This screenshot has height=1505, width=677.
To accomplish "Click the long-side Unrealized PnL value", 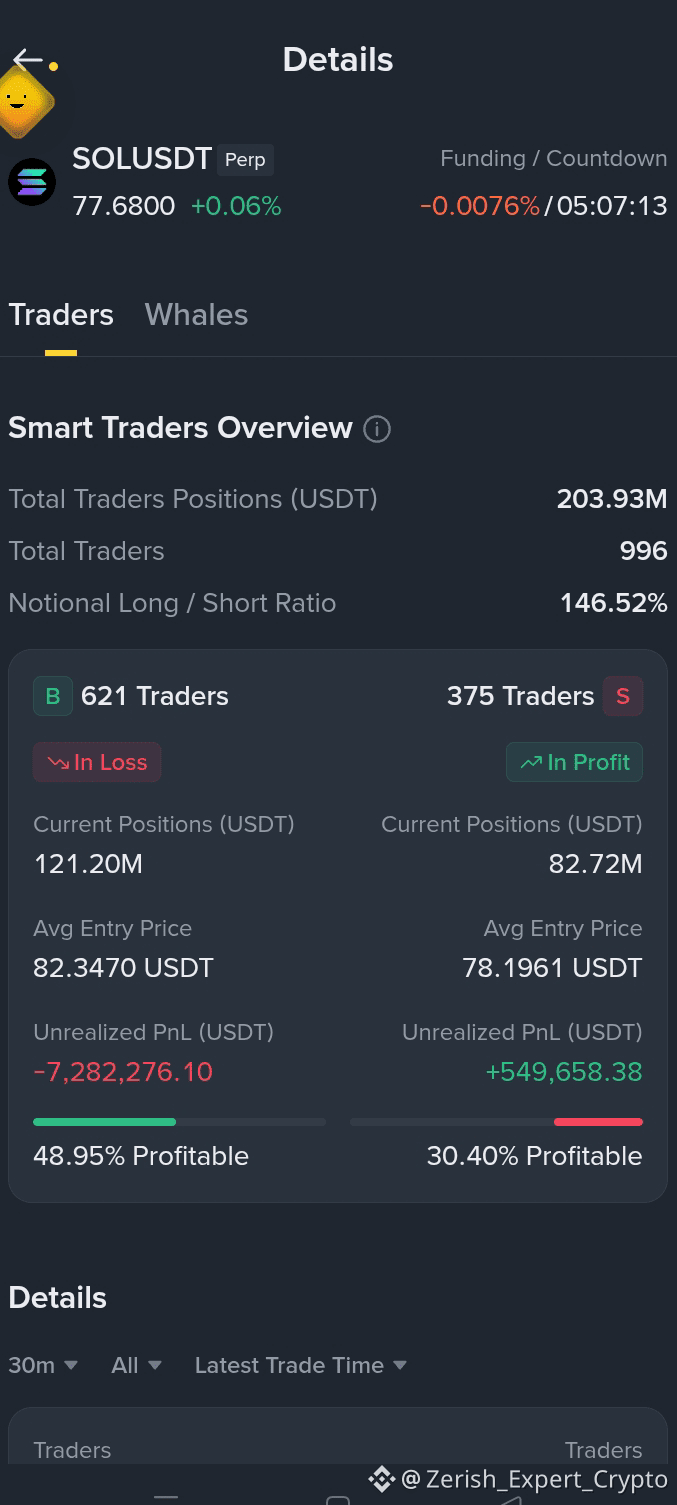I will pos(123,1072).
